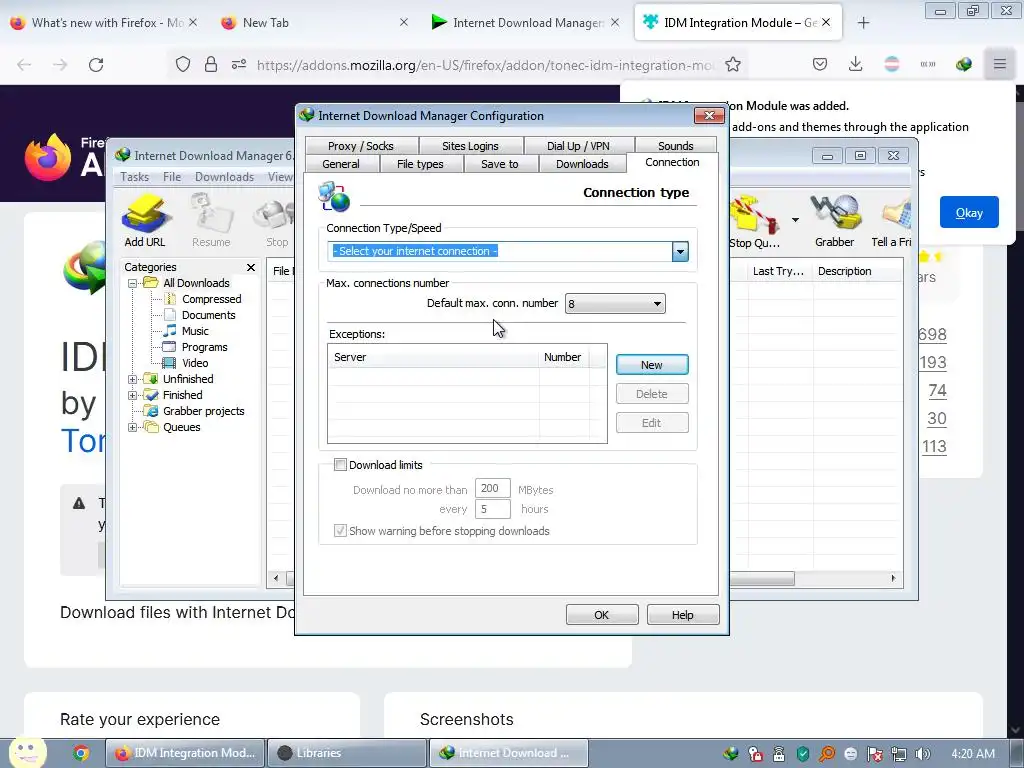Expand the Queues tree node
This screenshot has height=768, width=1024.
132,427
